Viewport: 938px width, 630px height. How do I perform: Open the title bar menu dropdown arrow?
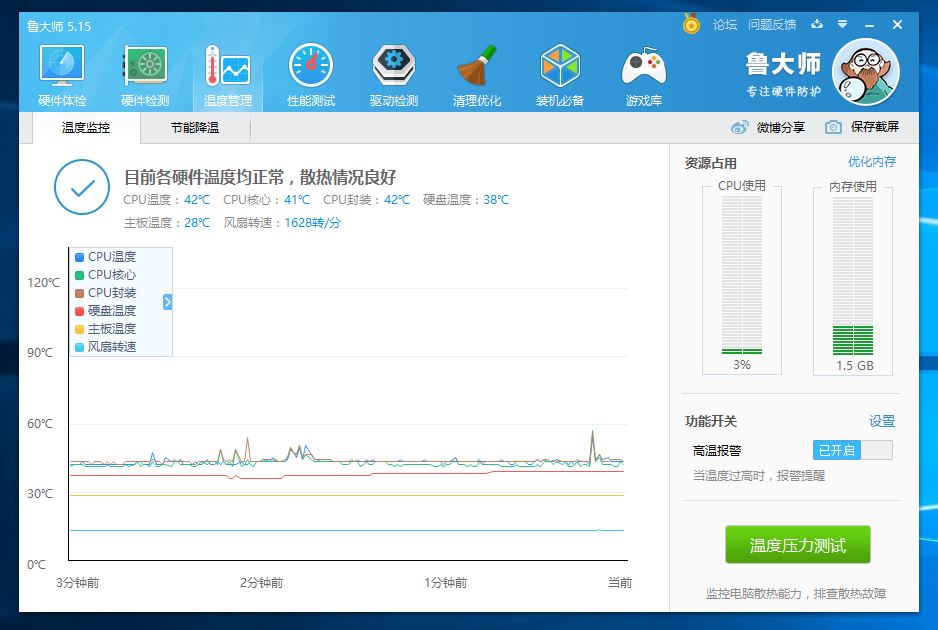[x=844, y=24]
